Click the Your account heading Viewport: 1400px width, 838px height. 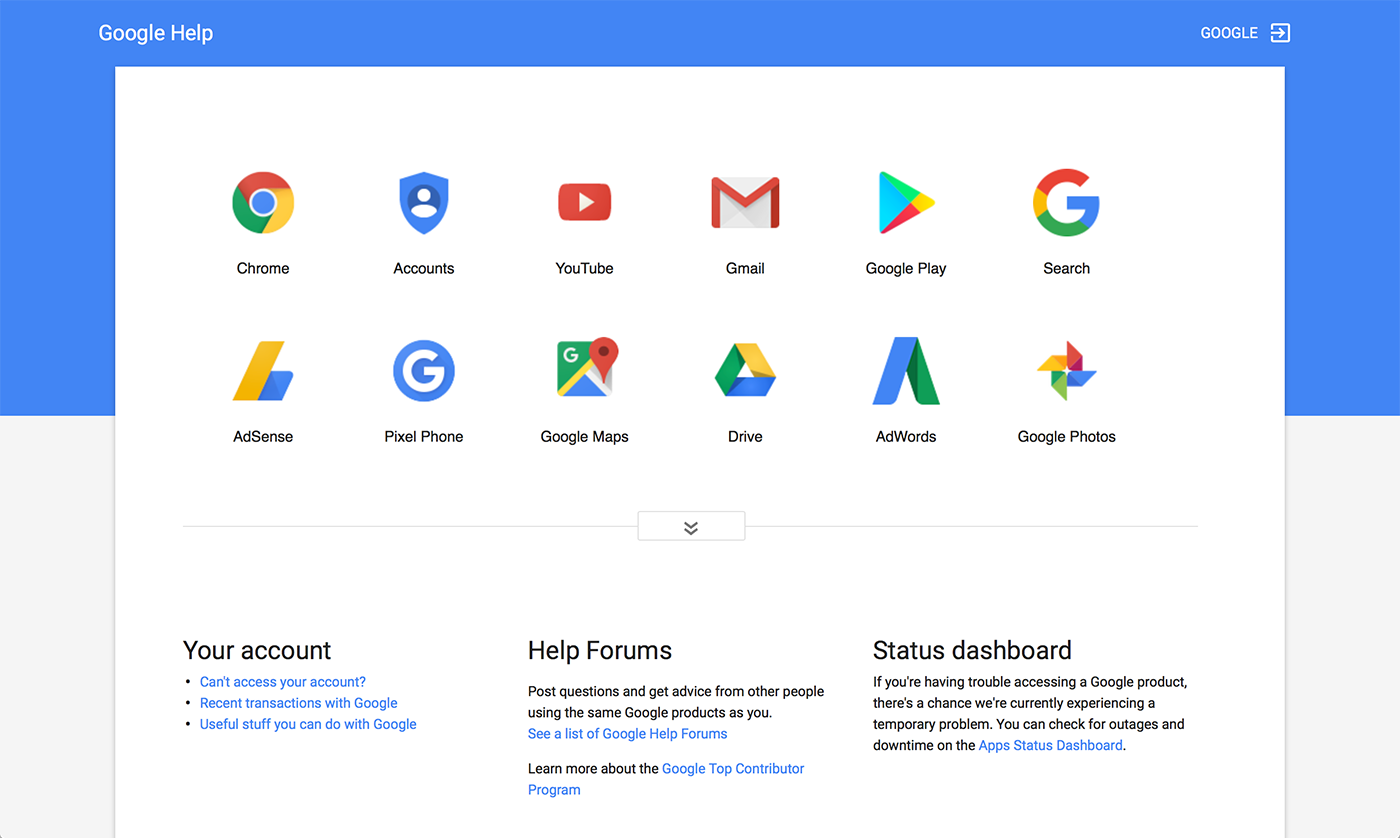(x=257, y=650)
